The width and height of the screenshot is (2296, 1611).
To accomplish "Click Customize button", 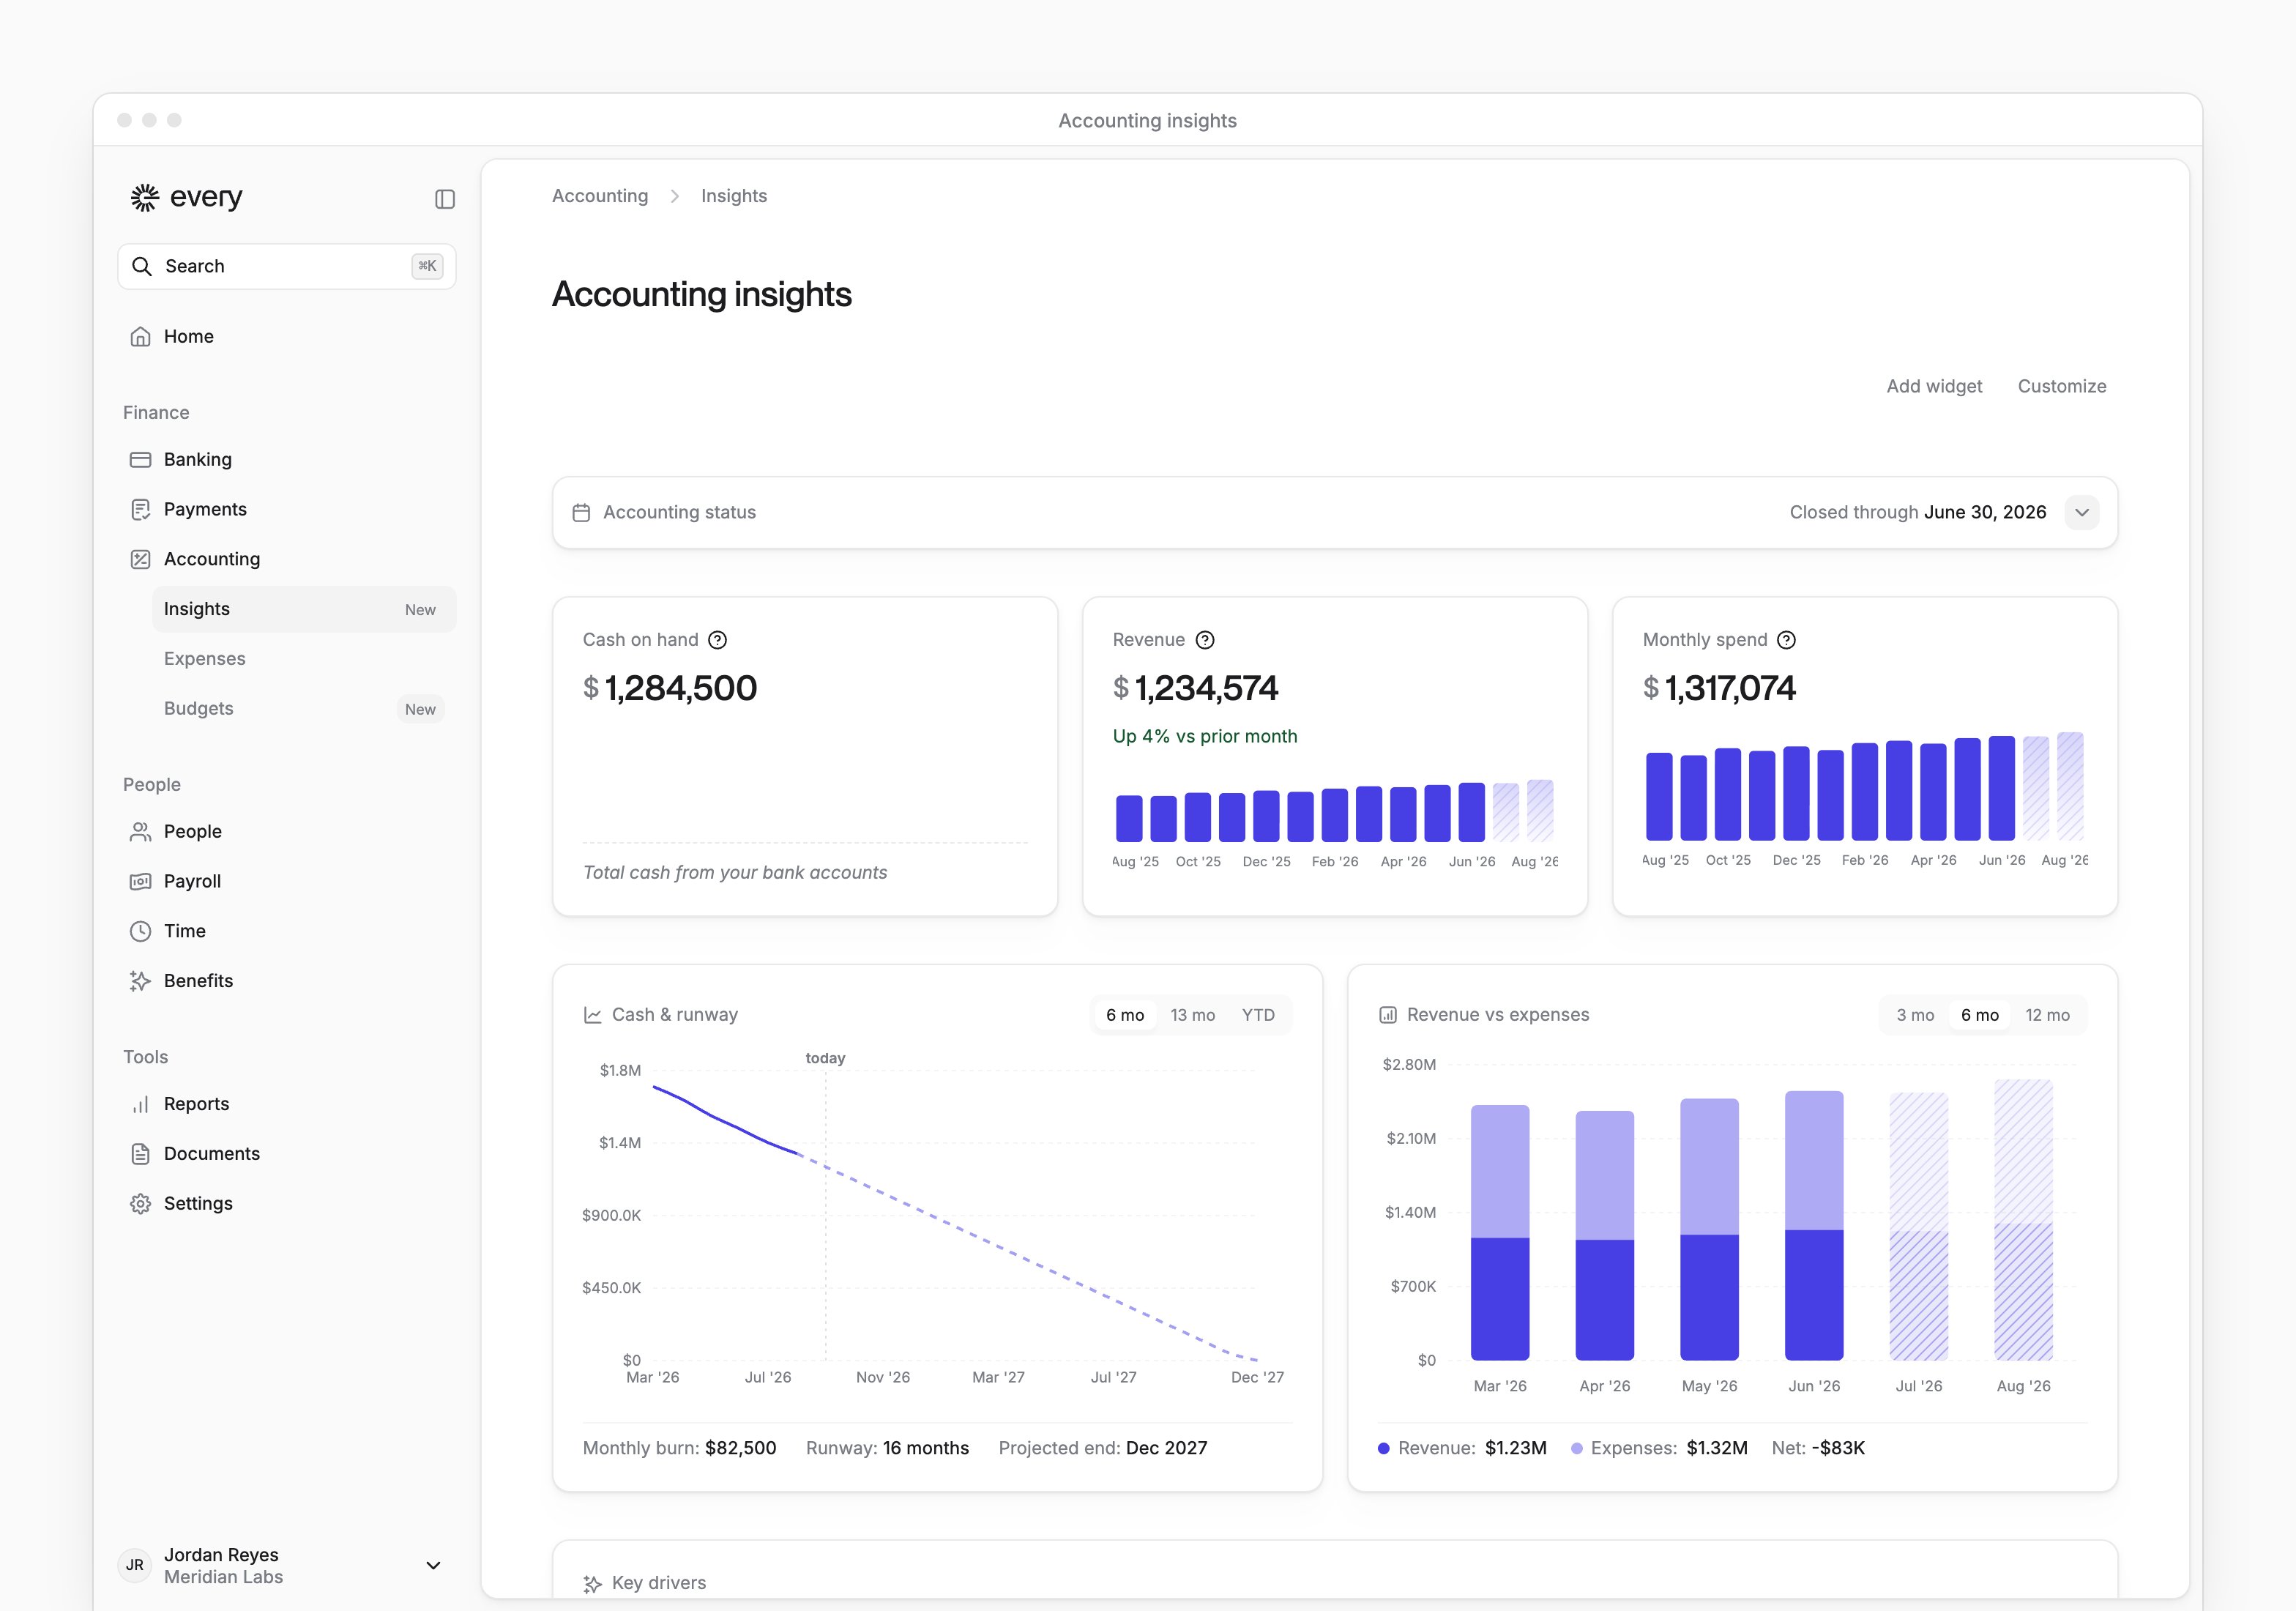I will 2062,386.
